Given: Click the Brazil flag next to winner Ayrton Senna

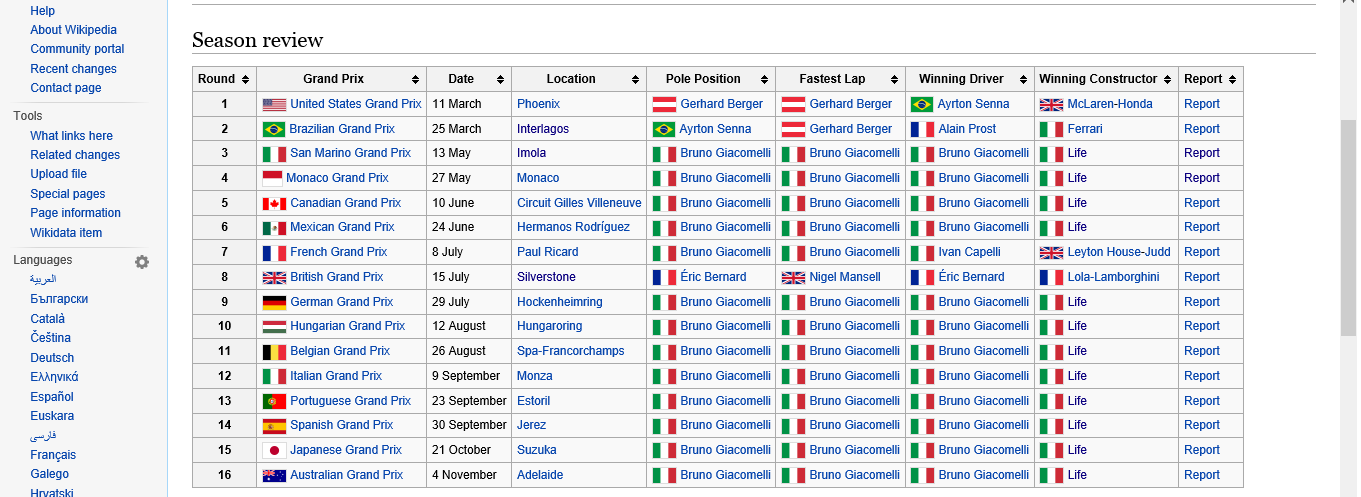Looking at the screenshot, I should tap(922, 104).
